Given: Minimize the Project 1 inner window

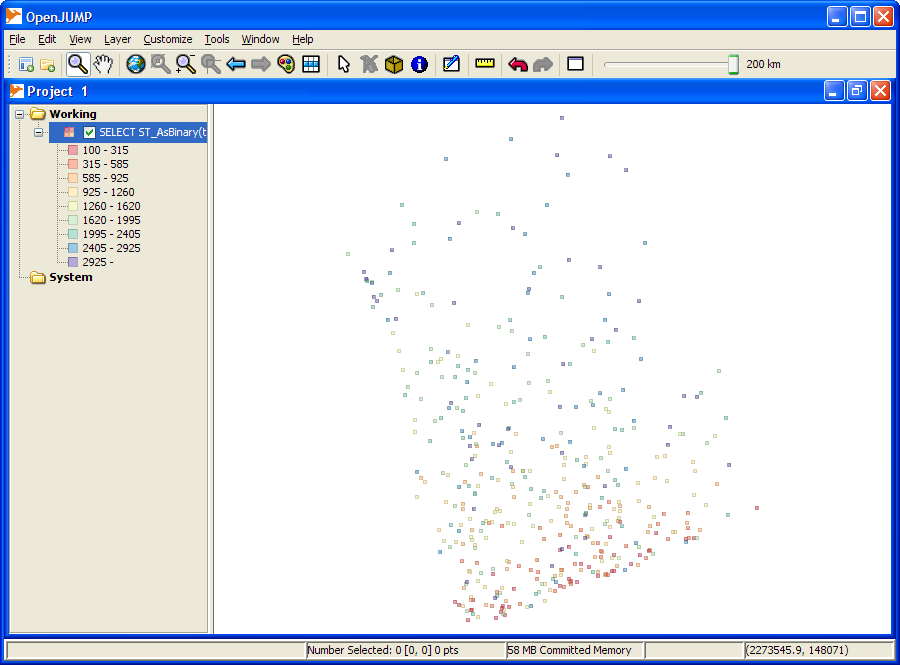Looking at the screenshot, I should [833, 91].
